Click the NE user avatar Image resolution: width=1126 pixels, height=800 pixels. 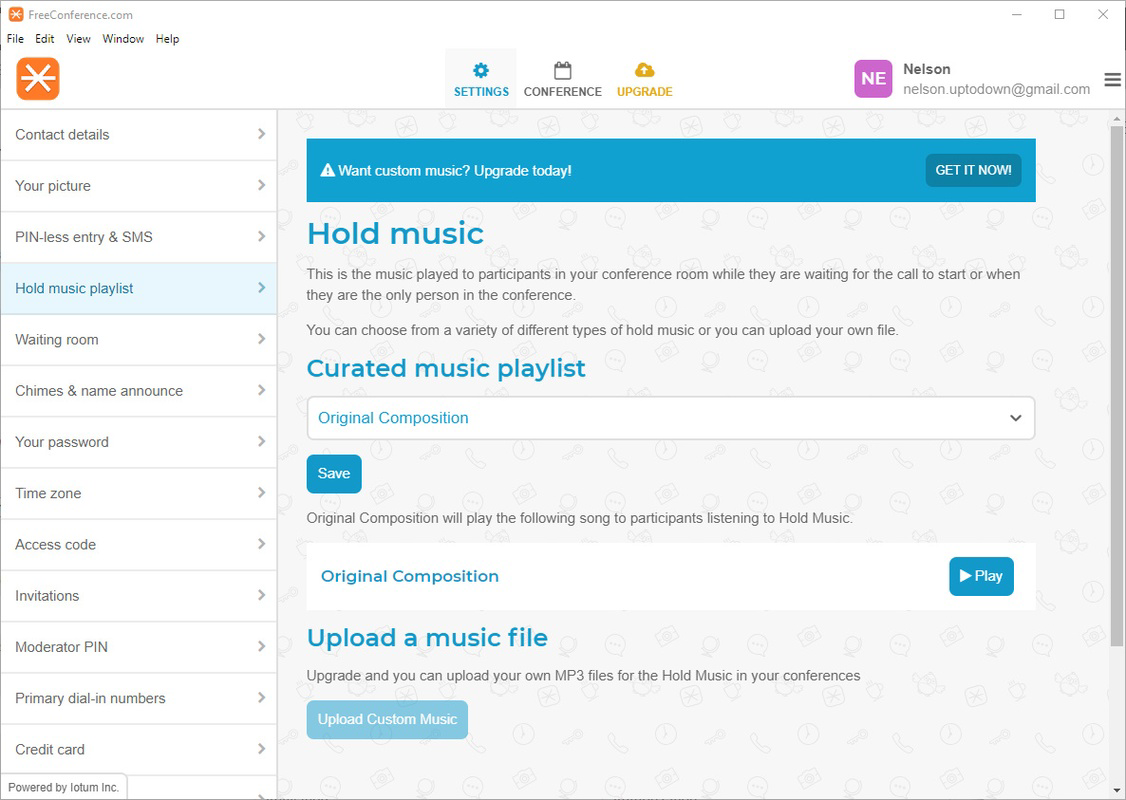(x=873, y=78)
